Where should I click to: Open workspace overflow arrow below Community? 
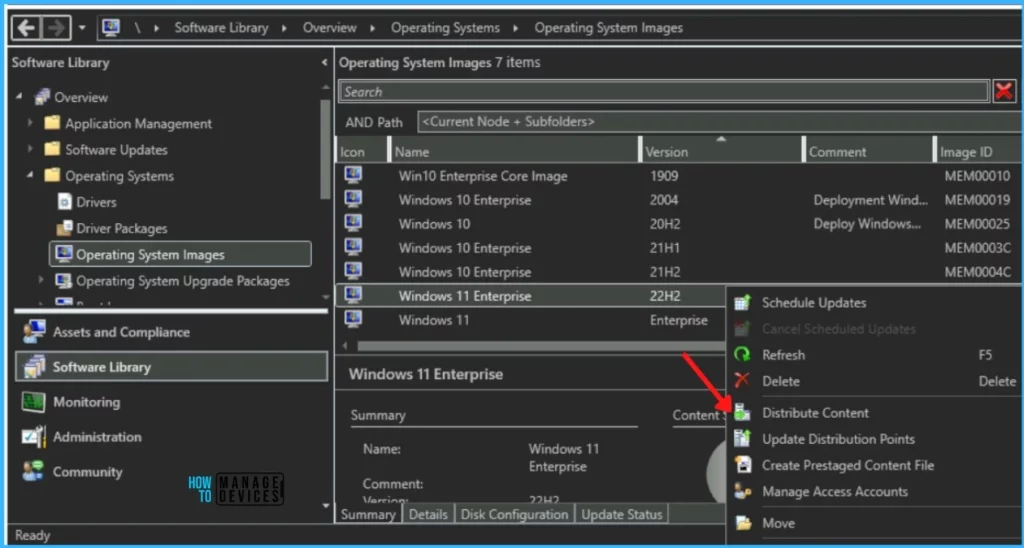click(x=326, y=506)
